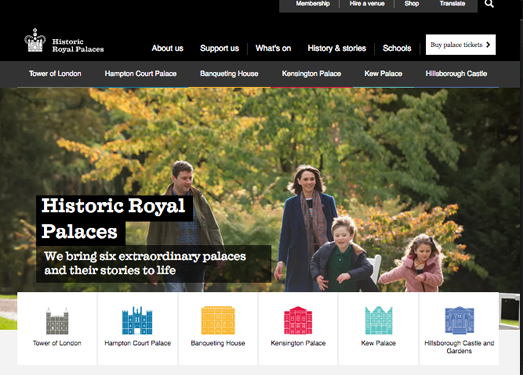Select Tower of London in palace bar
This screenshot has height=375, width=523.
pyautogui.click(x=55, y=74)
